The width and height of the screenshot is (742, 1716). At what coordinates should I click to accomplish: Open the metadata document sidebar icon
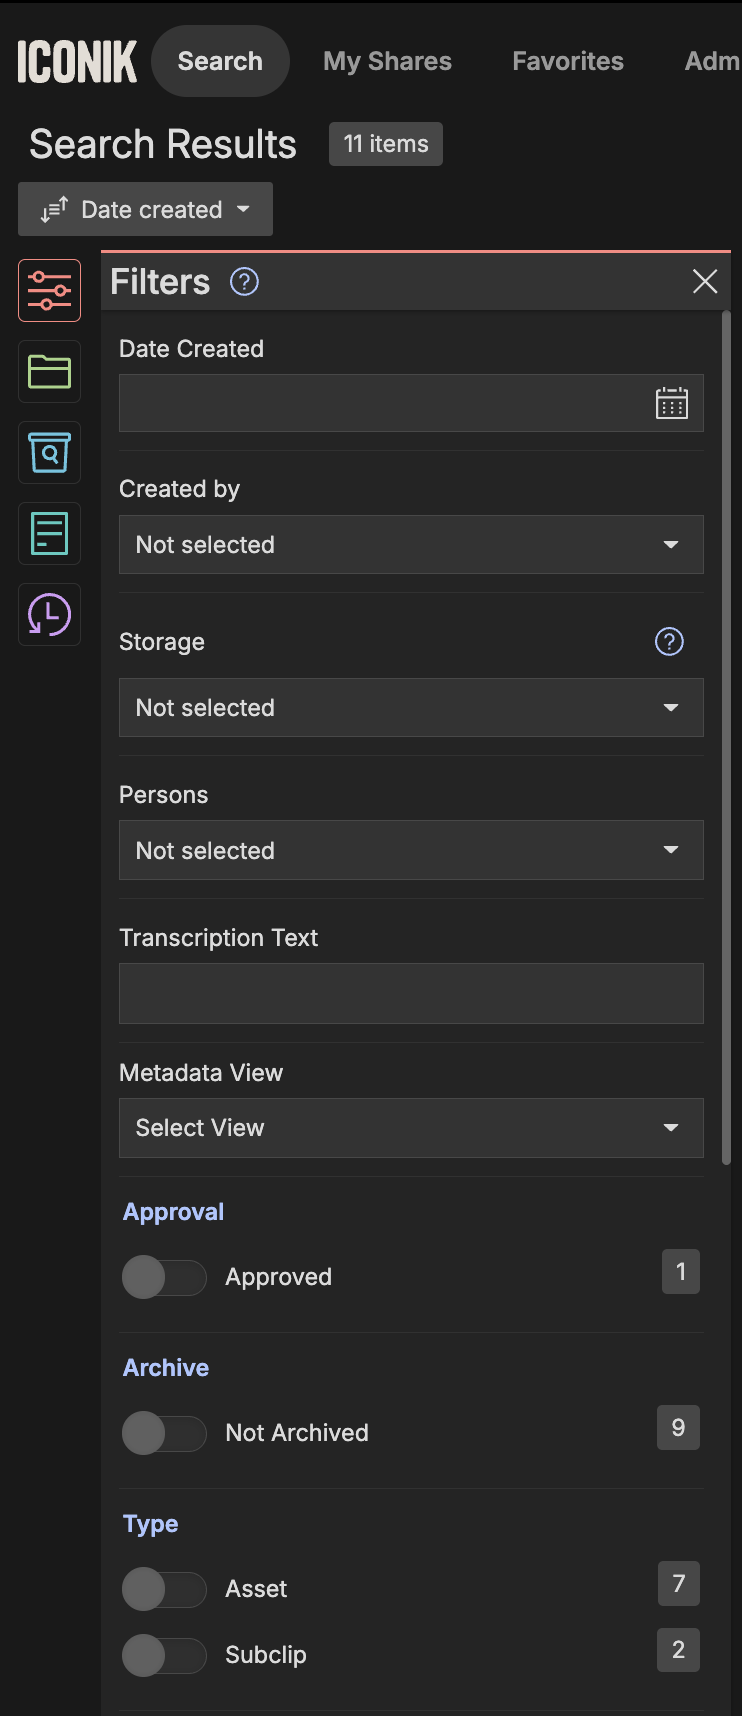(x=49, y=533)
